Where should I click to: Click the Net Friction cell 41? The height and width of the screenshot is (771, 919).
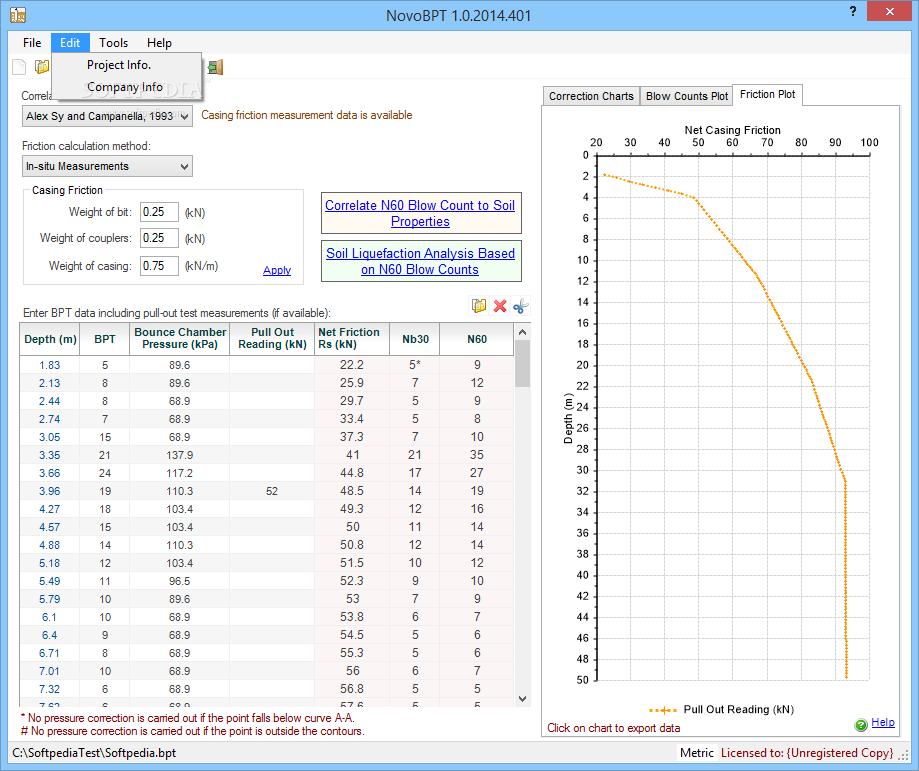coord(352,455)
